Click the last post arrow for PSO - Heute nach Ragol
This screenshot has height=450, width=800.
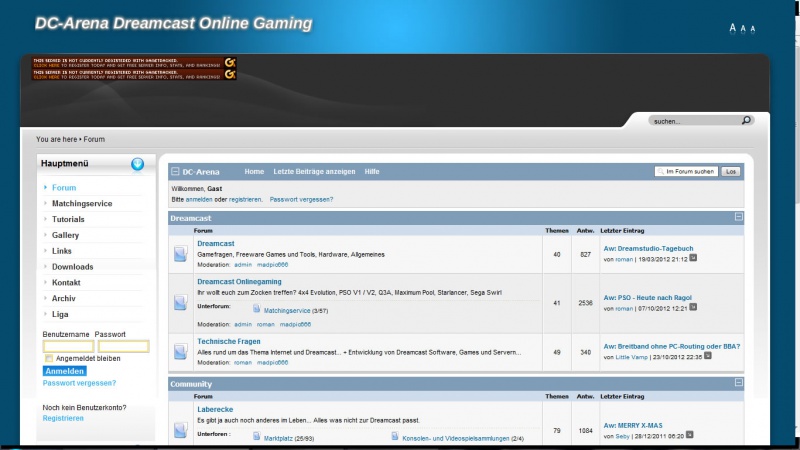(692, 308)
